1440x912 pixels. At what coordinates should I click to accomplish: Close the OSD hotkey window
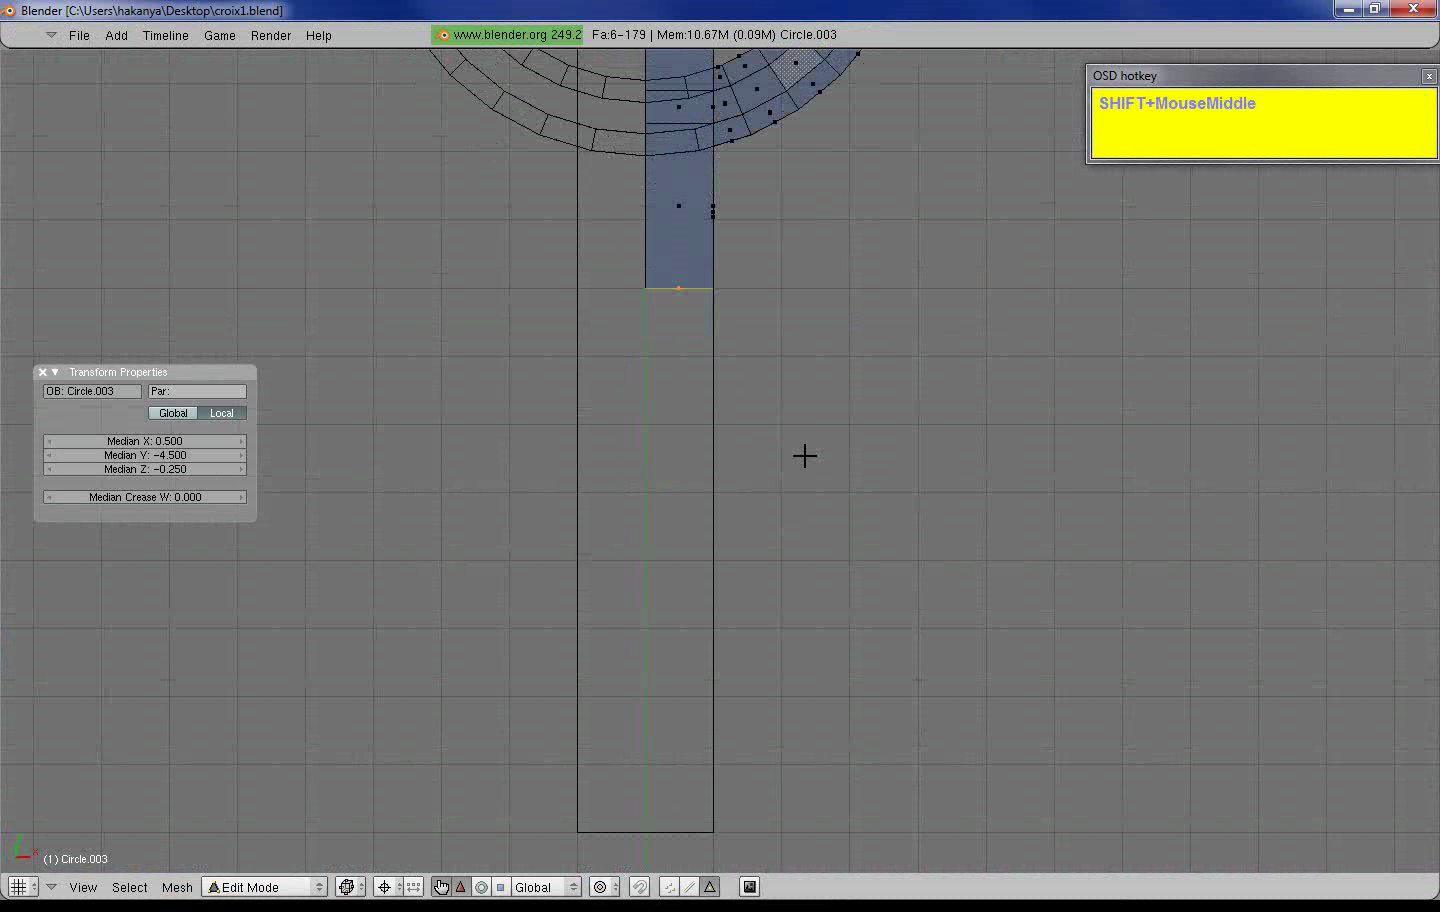click(x=1429, y=76)
